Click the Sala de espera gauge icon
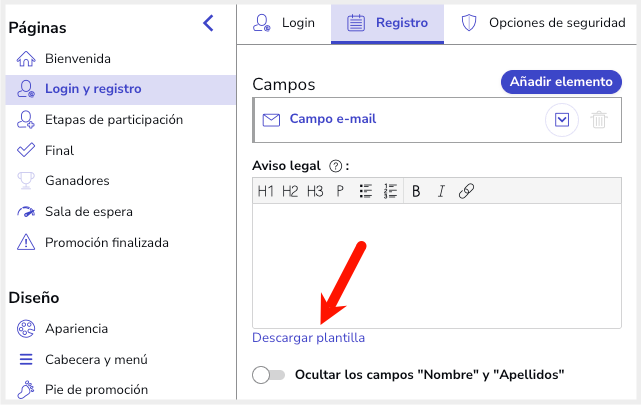 27,212
